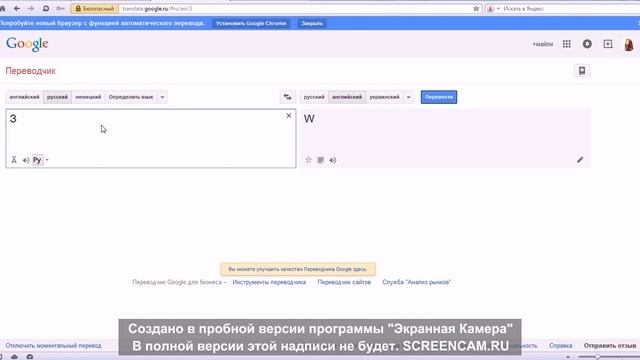Image resolution: width=640 pixels, height=360 pixels.
Task: Select русский as target language
Action: point(314,97)
